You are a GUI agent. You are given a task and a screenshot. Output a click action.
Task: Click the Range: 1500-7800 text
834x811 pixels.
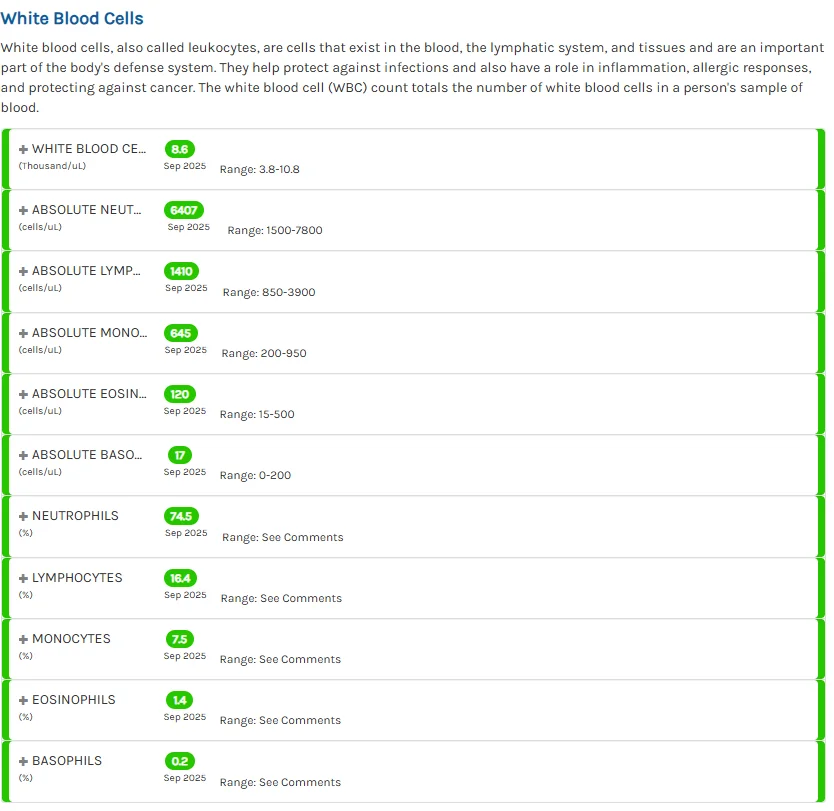point(275,231)
